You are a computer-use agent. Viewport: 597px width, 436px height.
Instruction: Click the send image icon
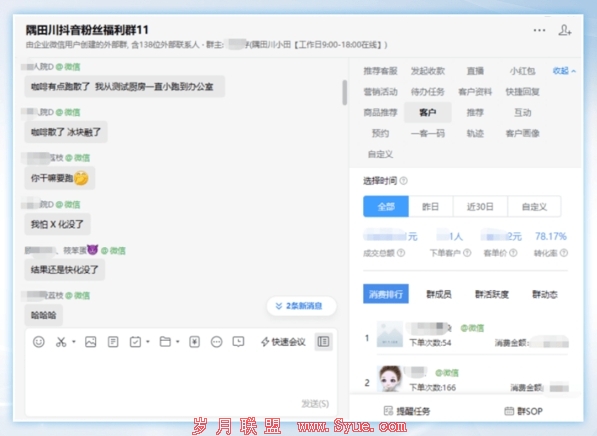point(91,342)
